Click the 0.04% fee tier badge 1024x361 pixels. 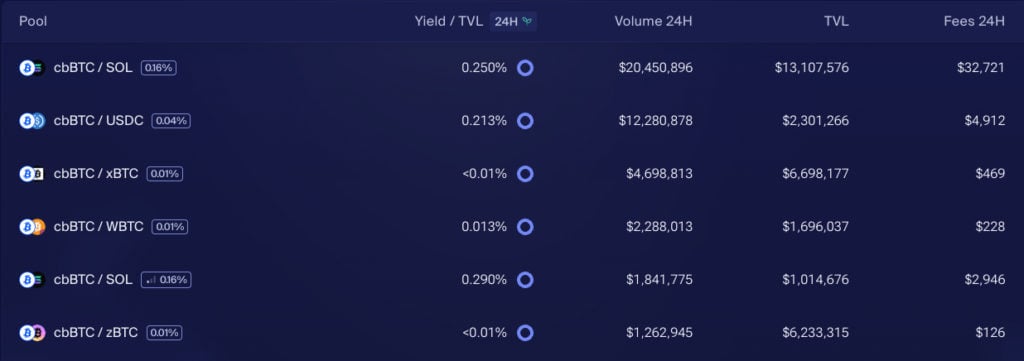coord(171,121)
